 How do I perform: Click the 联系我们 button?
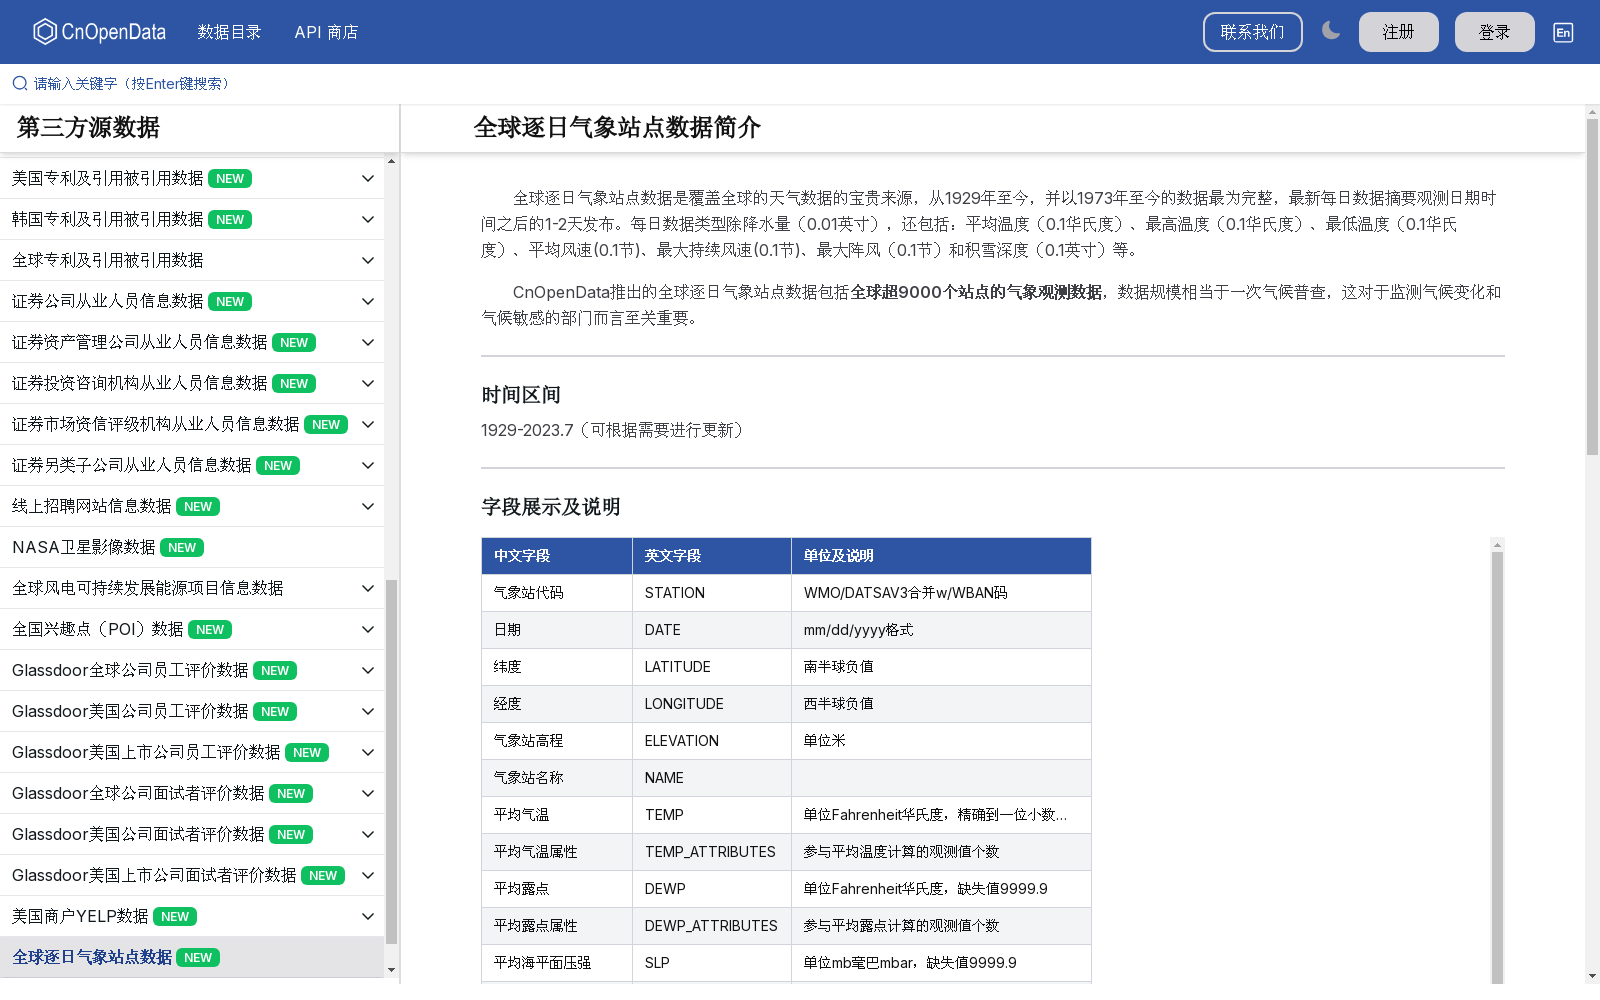tap(1252, 32)
